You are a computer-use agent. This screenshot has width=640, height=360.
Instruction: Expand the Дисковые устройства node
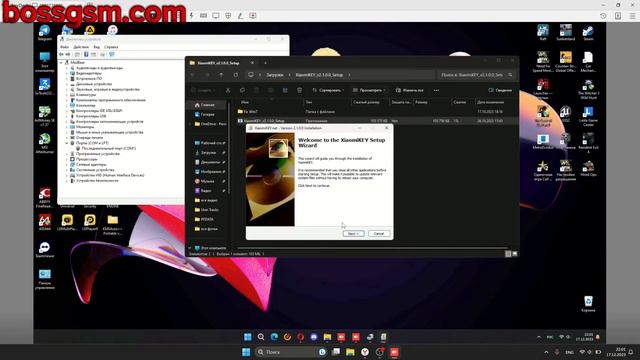(67, 84)
